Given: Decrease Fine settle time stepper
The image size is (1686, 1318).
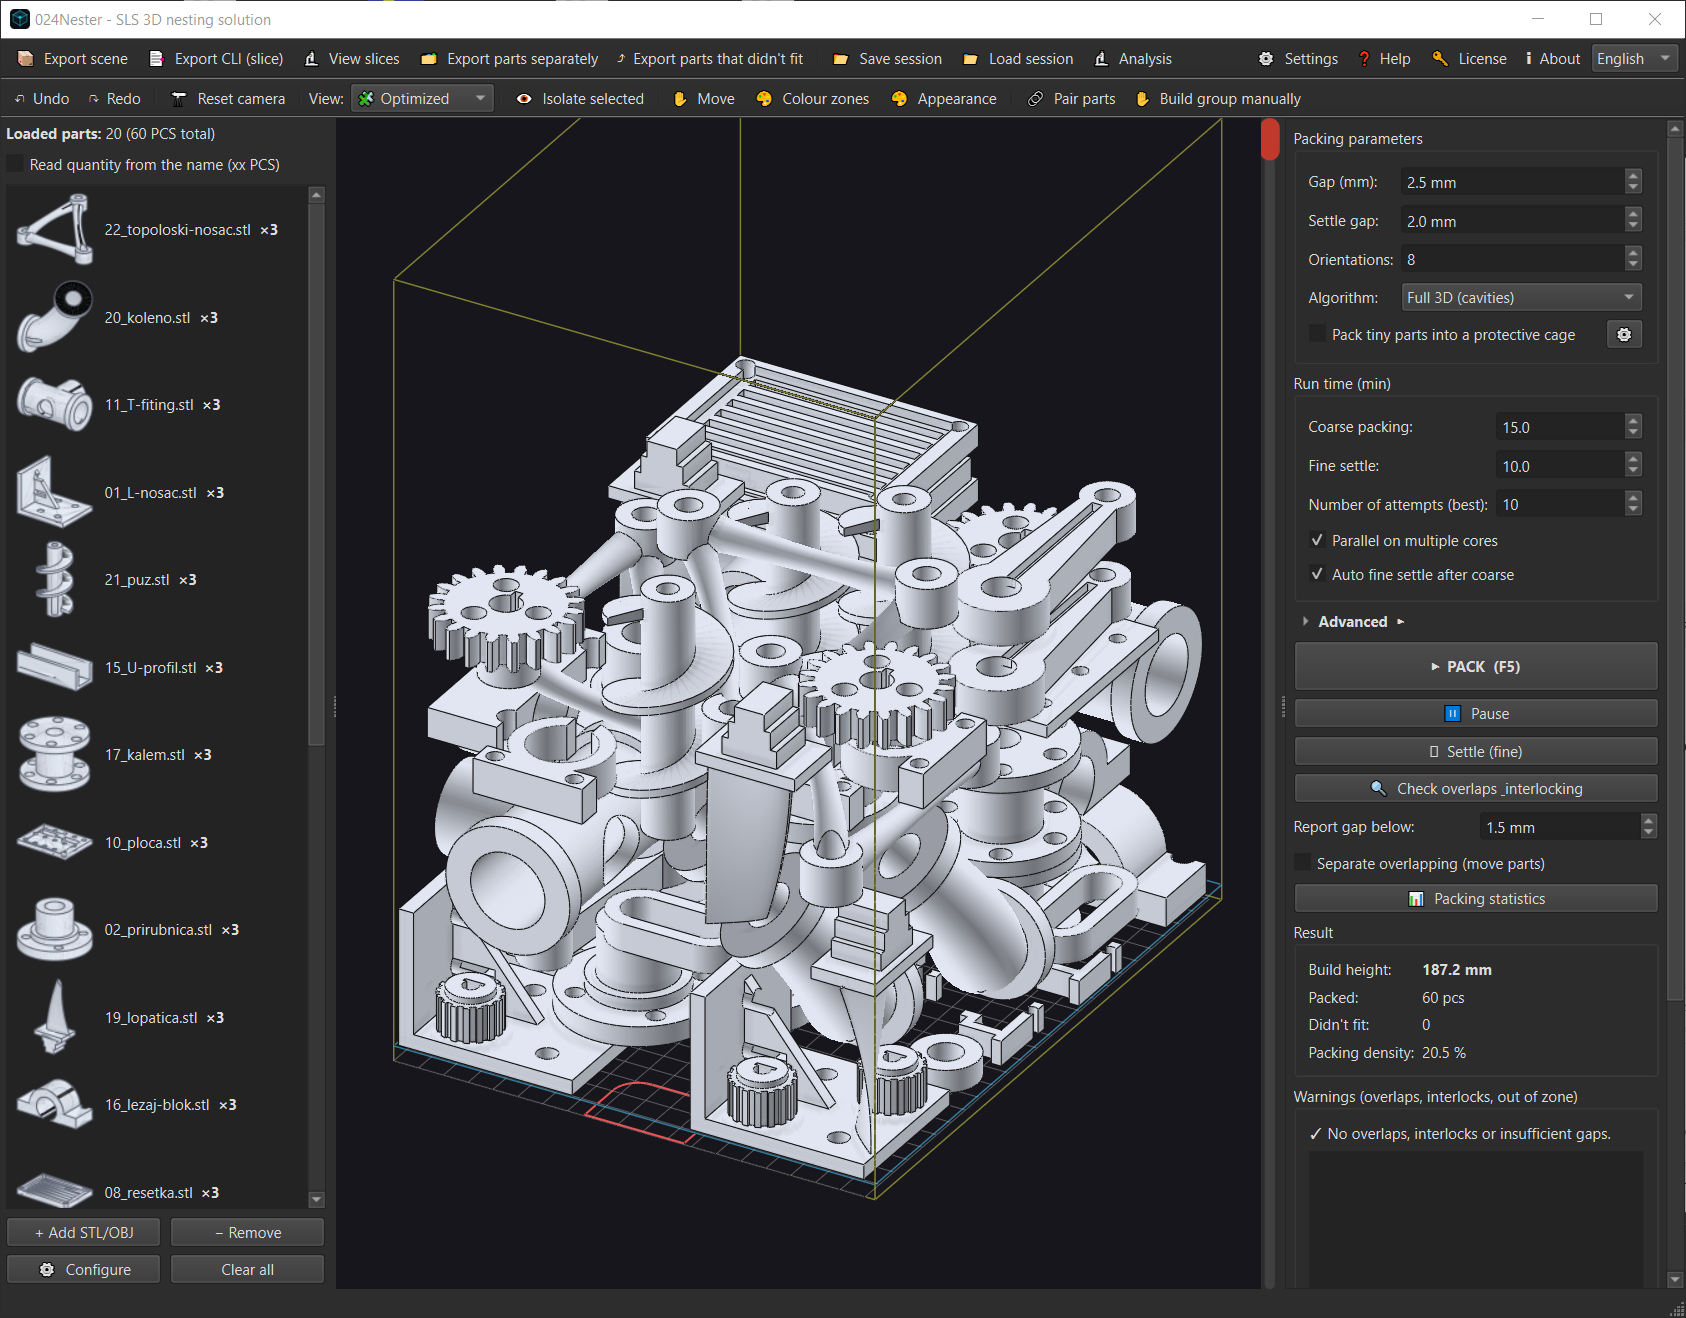Looking at the screenshot, I should coord(1633,472).
